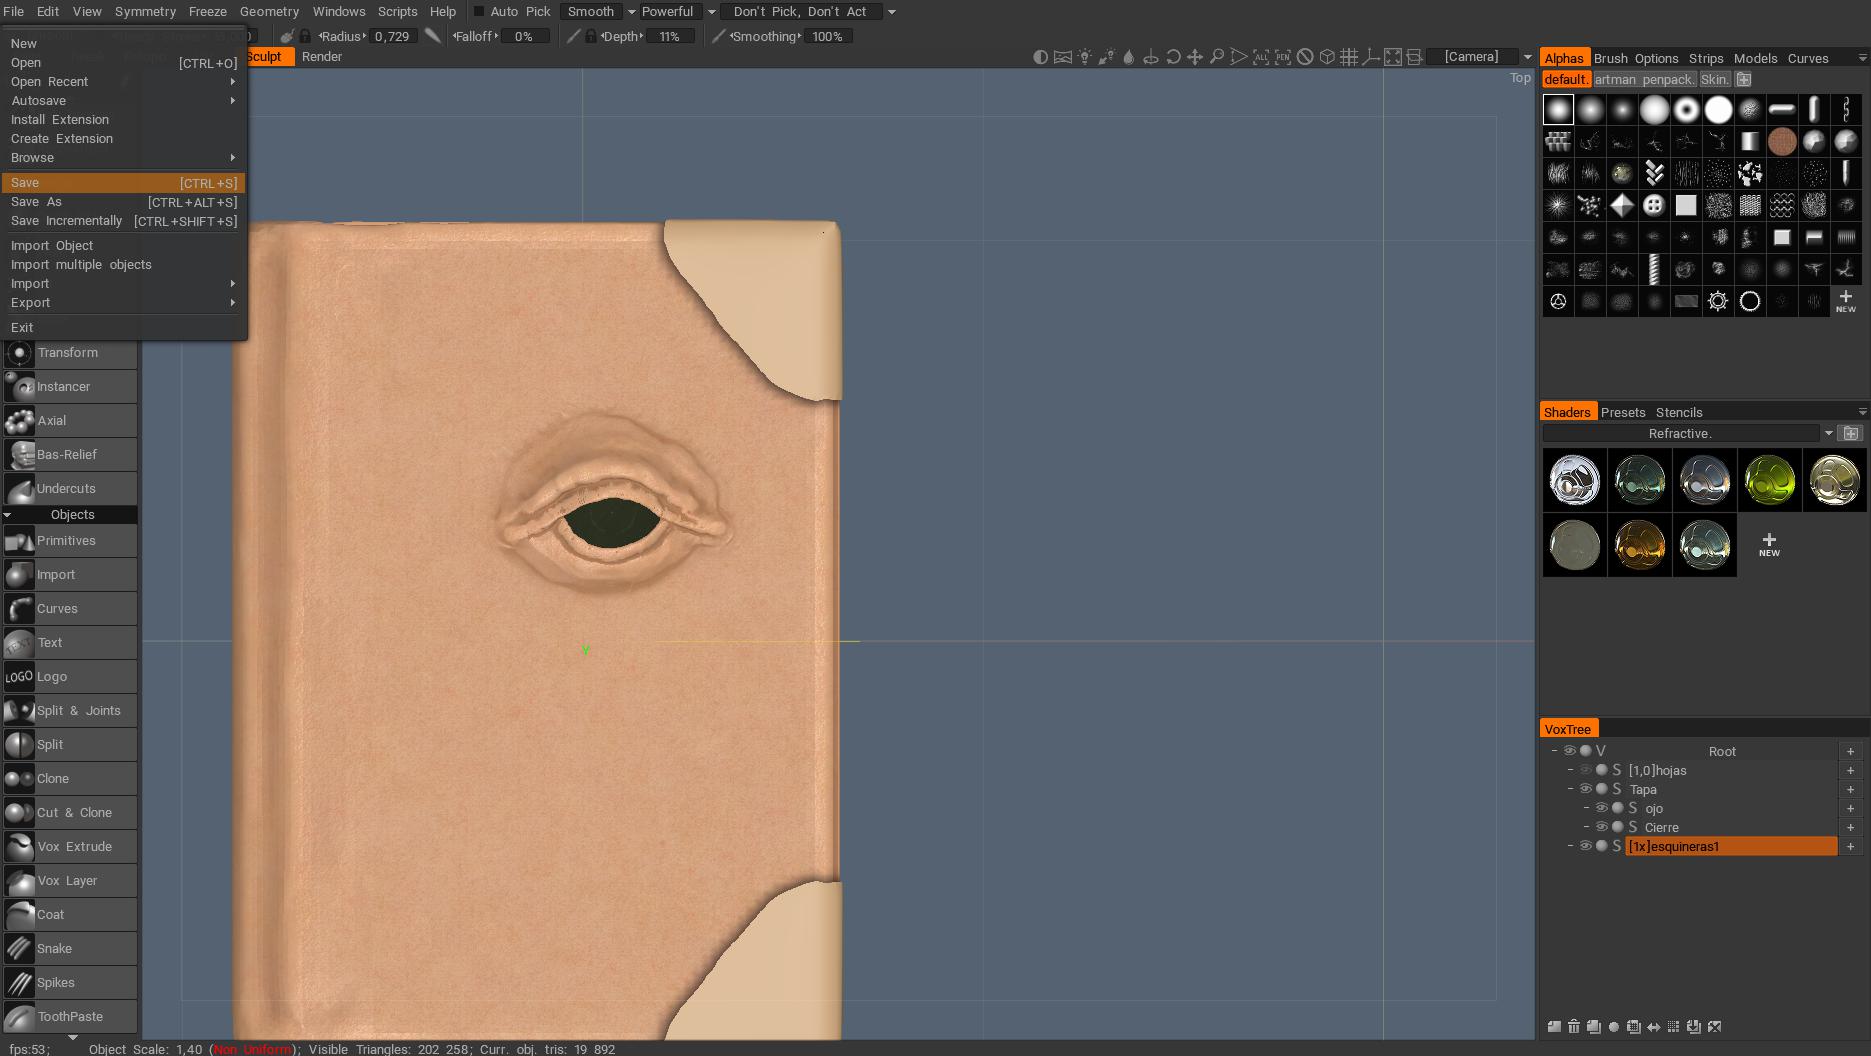This screenshot has width=1871, height=1056.
Task: Toggle visibility eye of Cierre layer
Action: [1602, 827]
